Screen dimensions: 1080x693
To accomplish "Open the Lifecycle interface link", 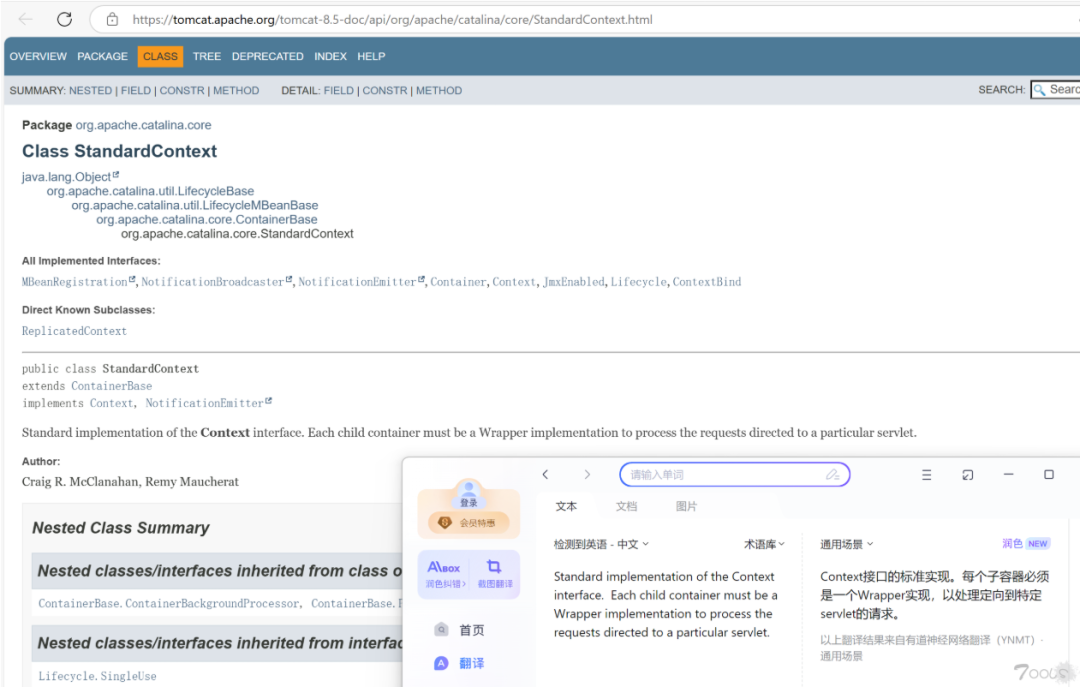I will 638,282.
